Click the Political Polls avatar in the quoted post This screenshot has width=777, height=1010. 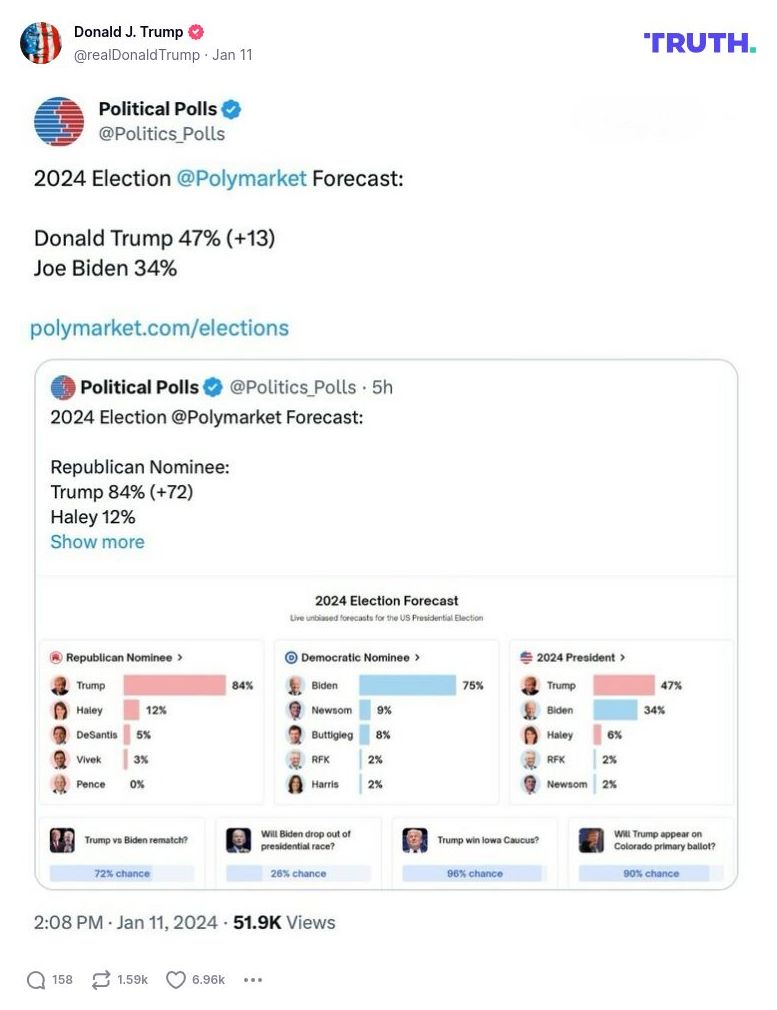point(60,387)
